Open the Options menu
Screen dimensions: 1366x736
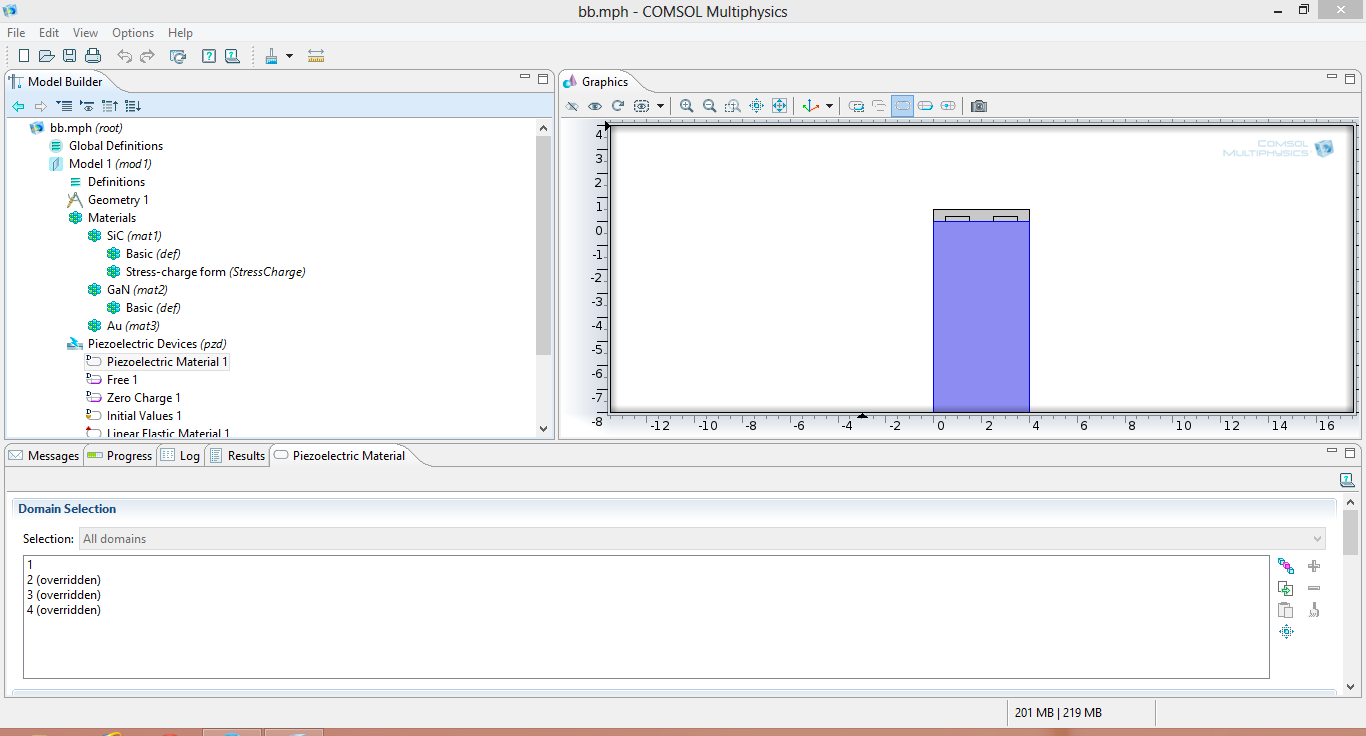point(133,33)
